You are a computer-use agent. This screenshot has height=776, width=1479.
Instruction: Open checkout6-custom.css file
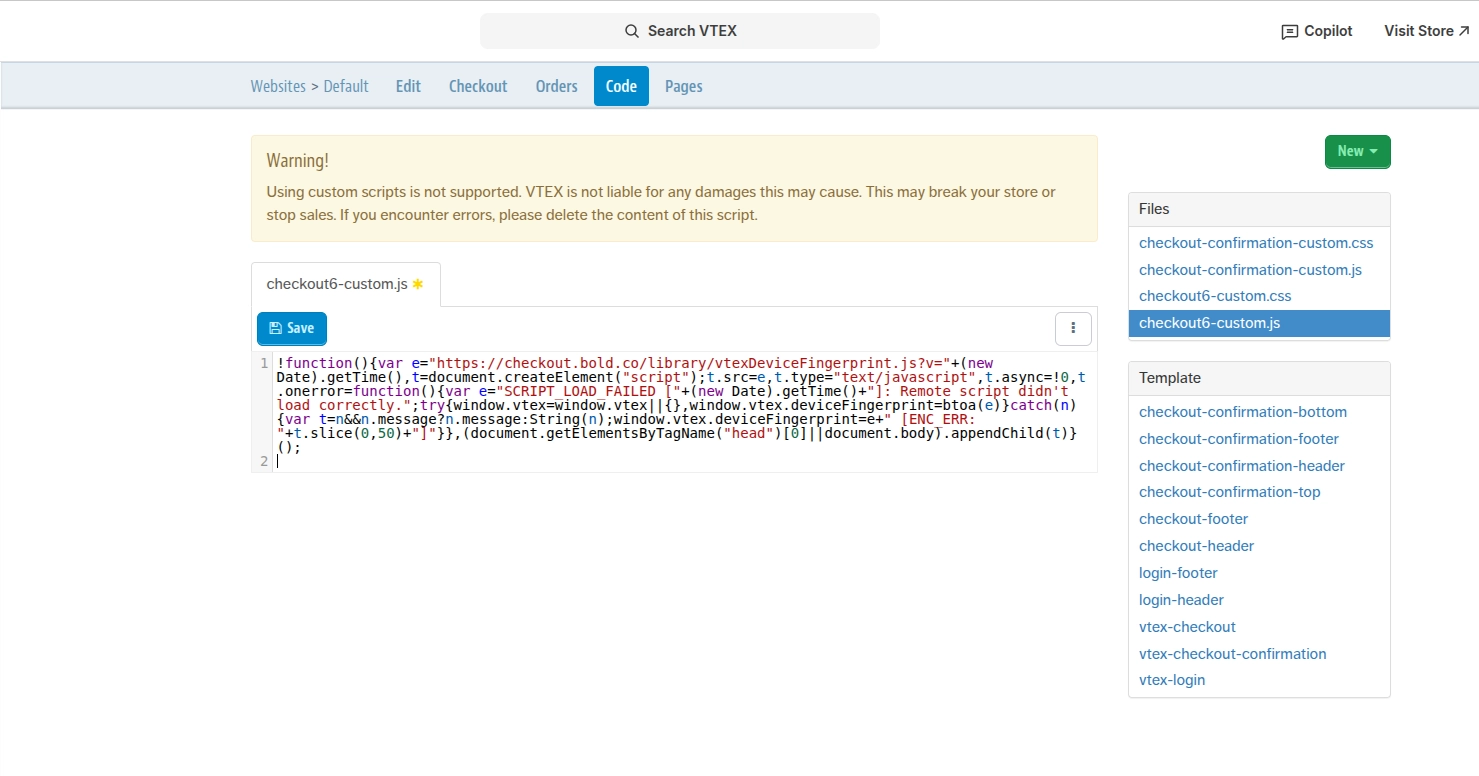[x=1215, y=296]
